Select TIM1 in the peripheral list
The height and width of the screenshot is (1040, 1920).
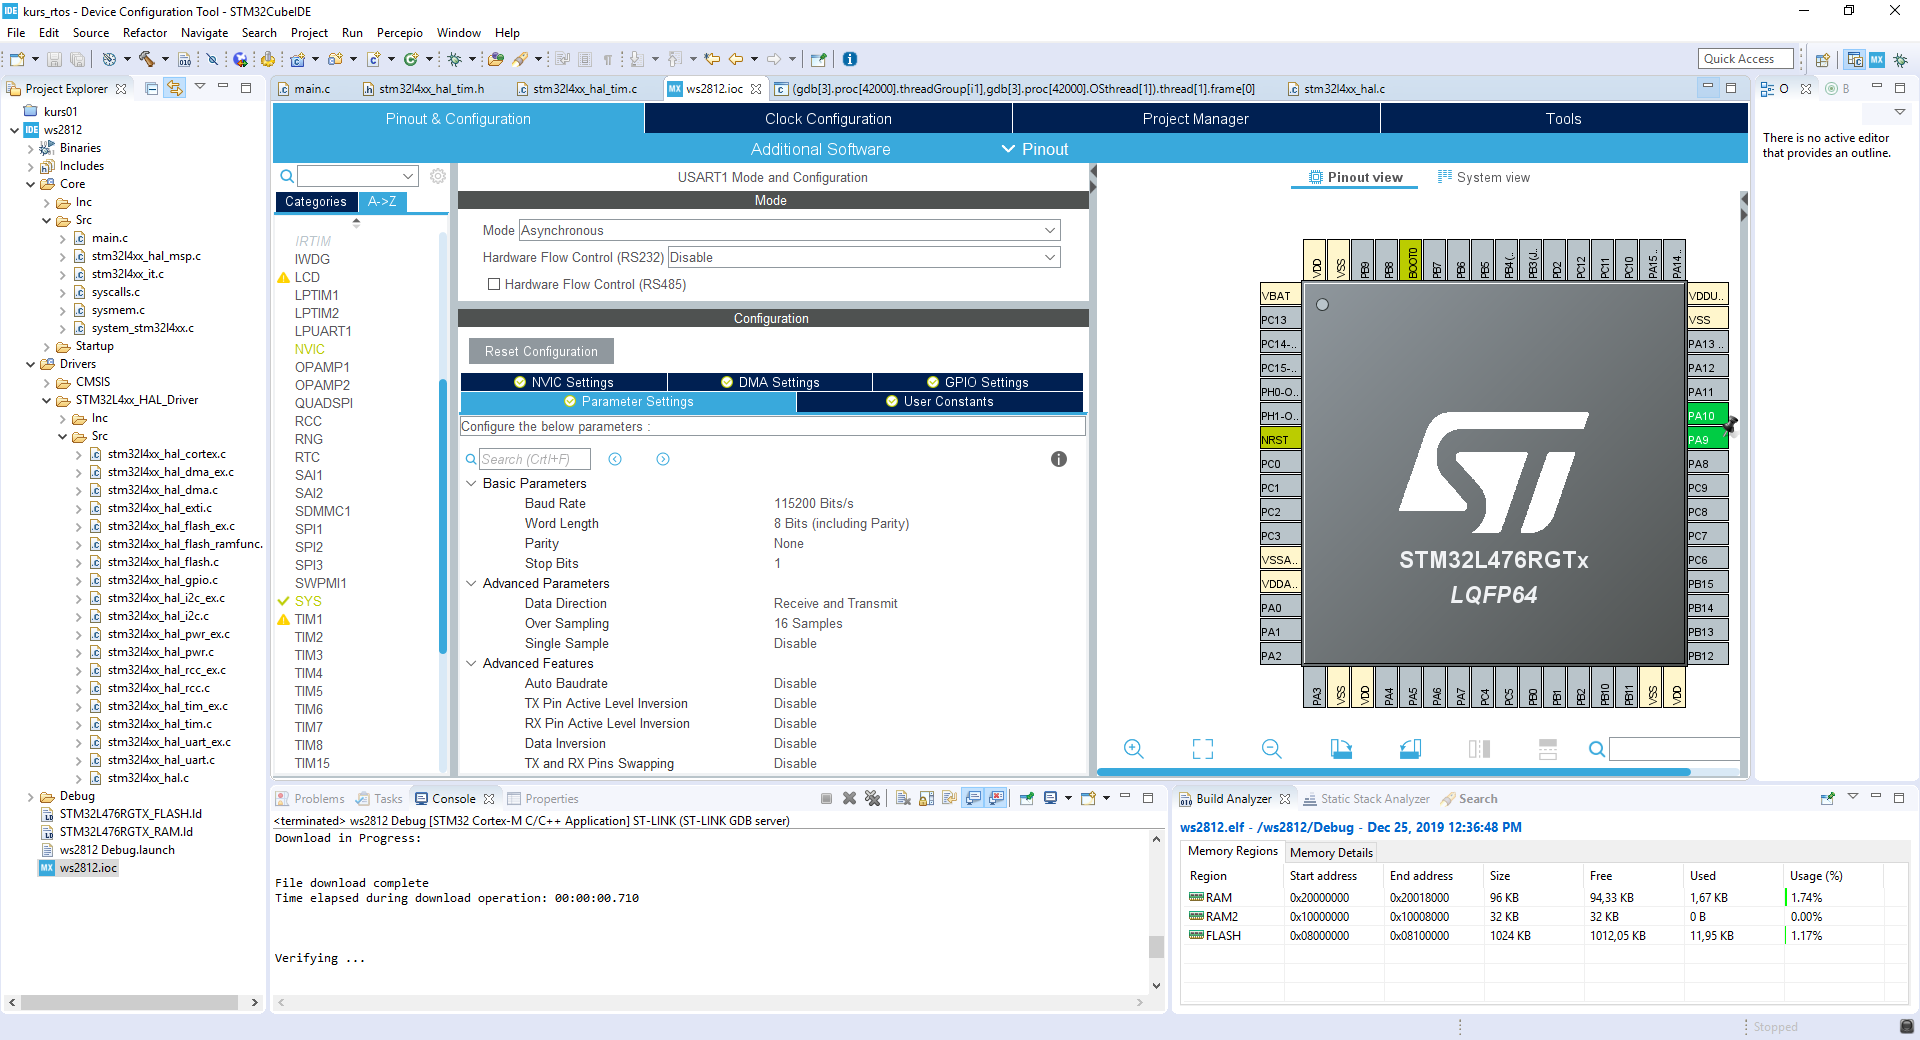coord(308,619)
